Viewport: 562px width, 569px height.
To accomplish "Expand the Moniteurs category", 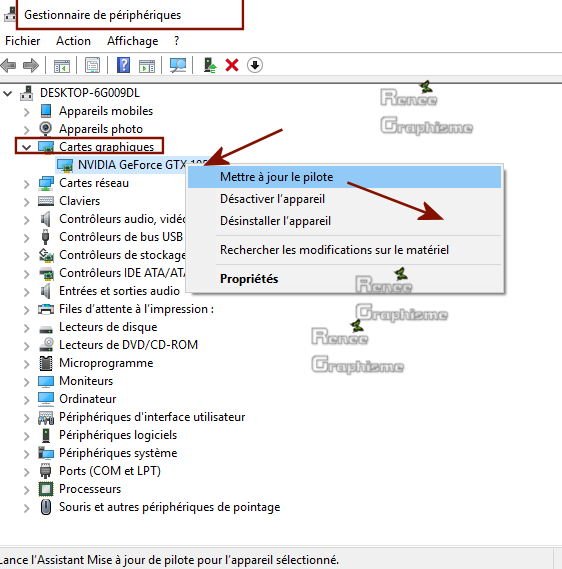I will (26, 382).
